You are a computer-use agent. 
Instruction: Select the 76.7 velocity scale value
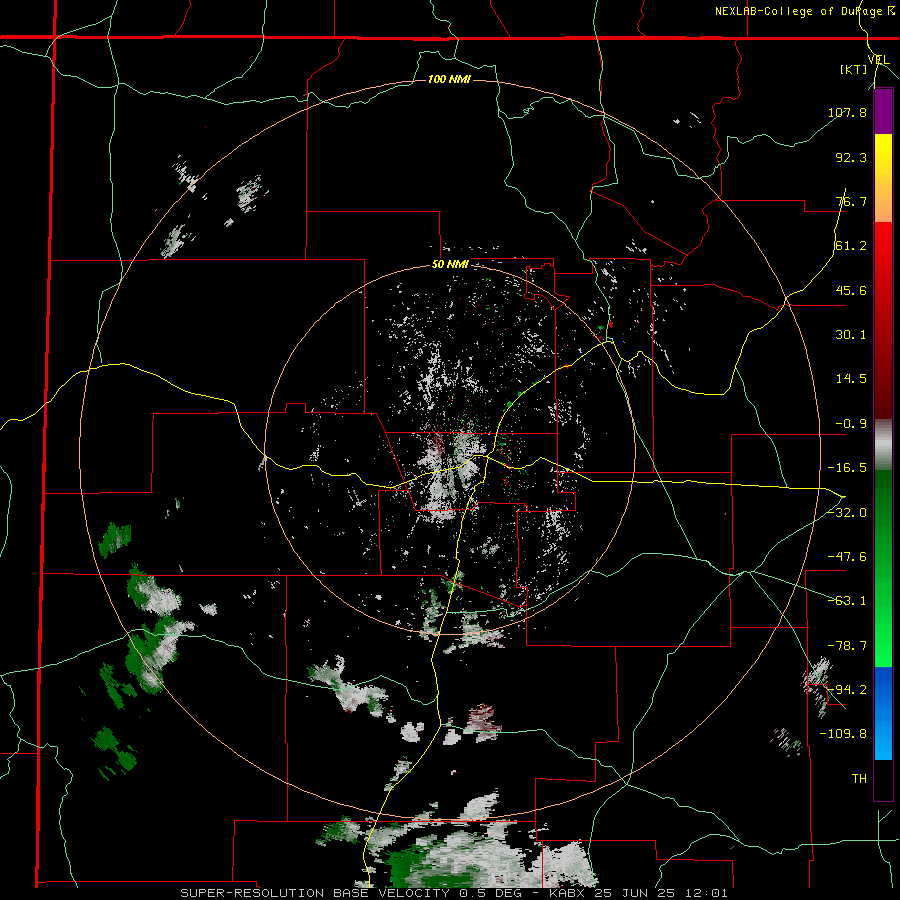pos(851,201)
